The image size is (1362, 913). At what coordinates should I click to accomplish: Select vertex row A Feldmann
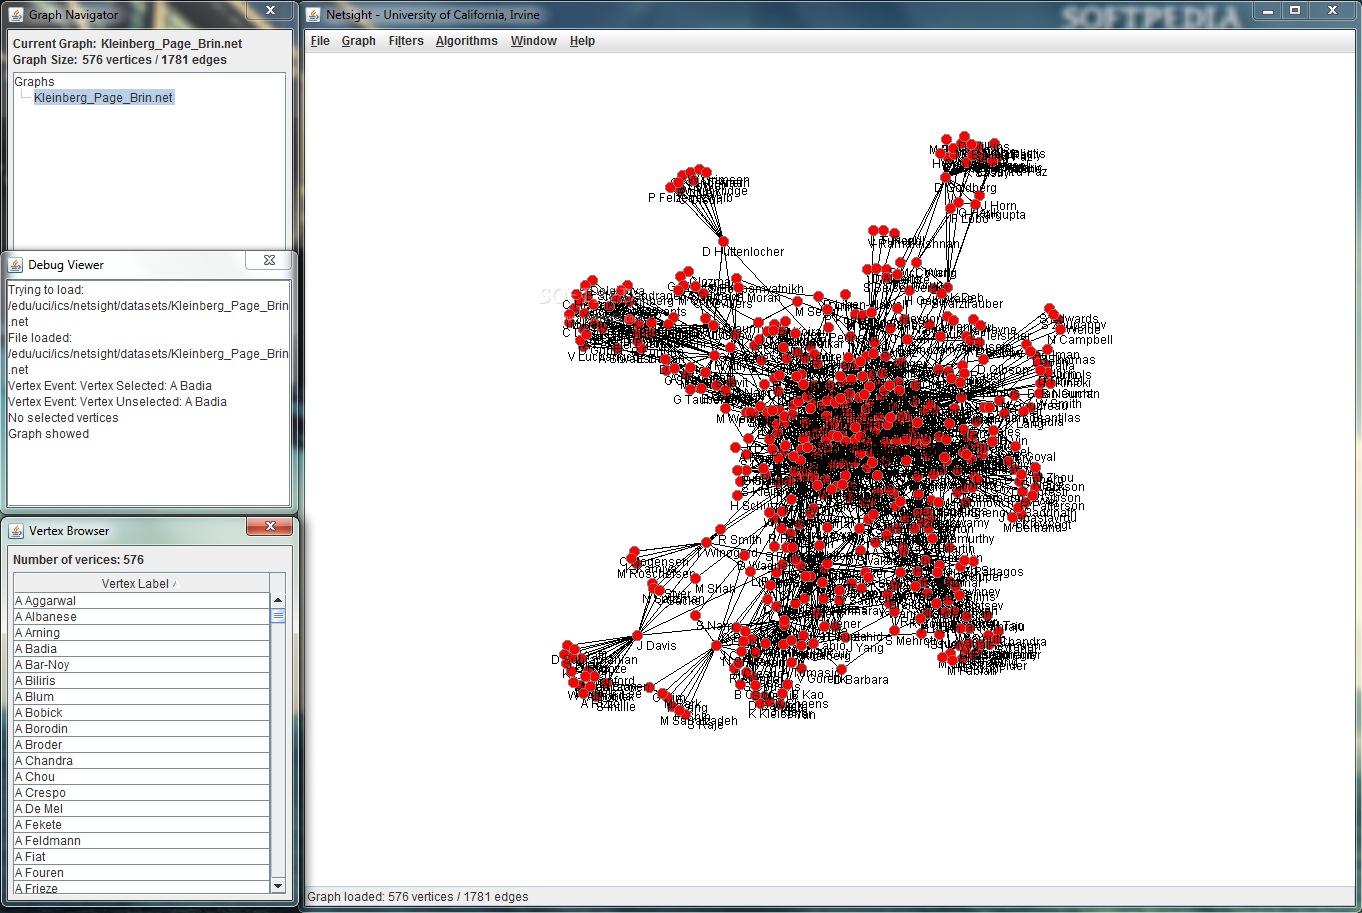pyautogui.click(x=141, y=841)
